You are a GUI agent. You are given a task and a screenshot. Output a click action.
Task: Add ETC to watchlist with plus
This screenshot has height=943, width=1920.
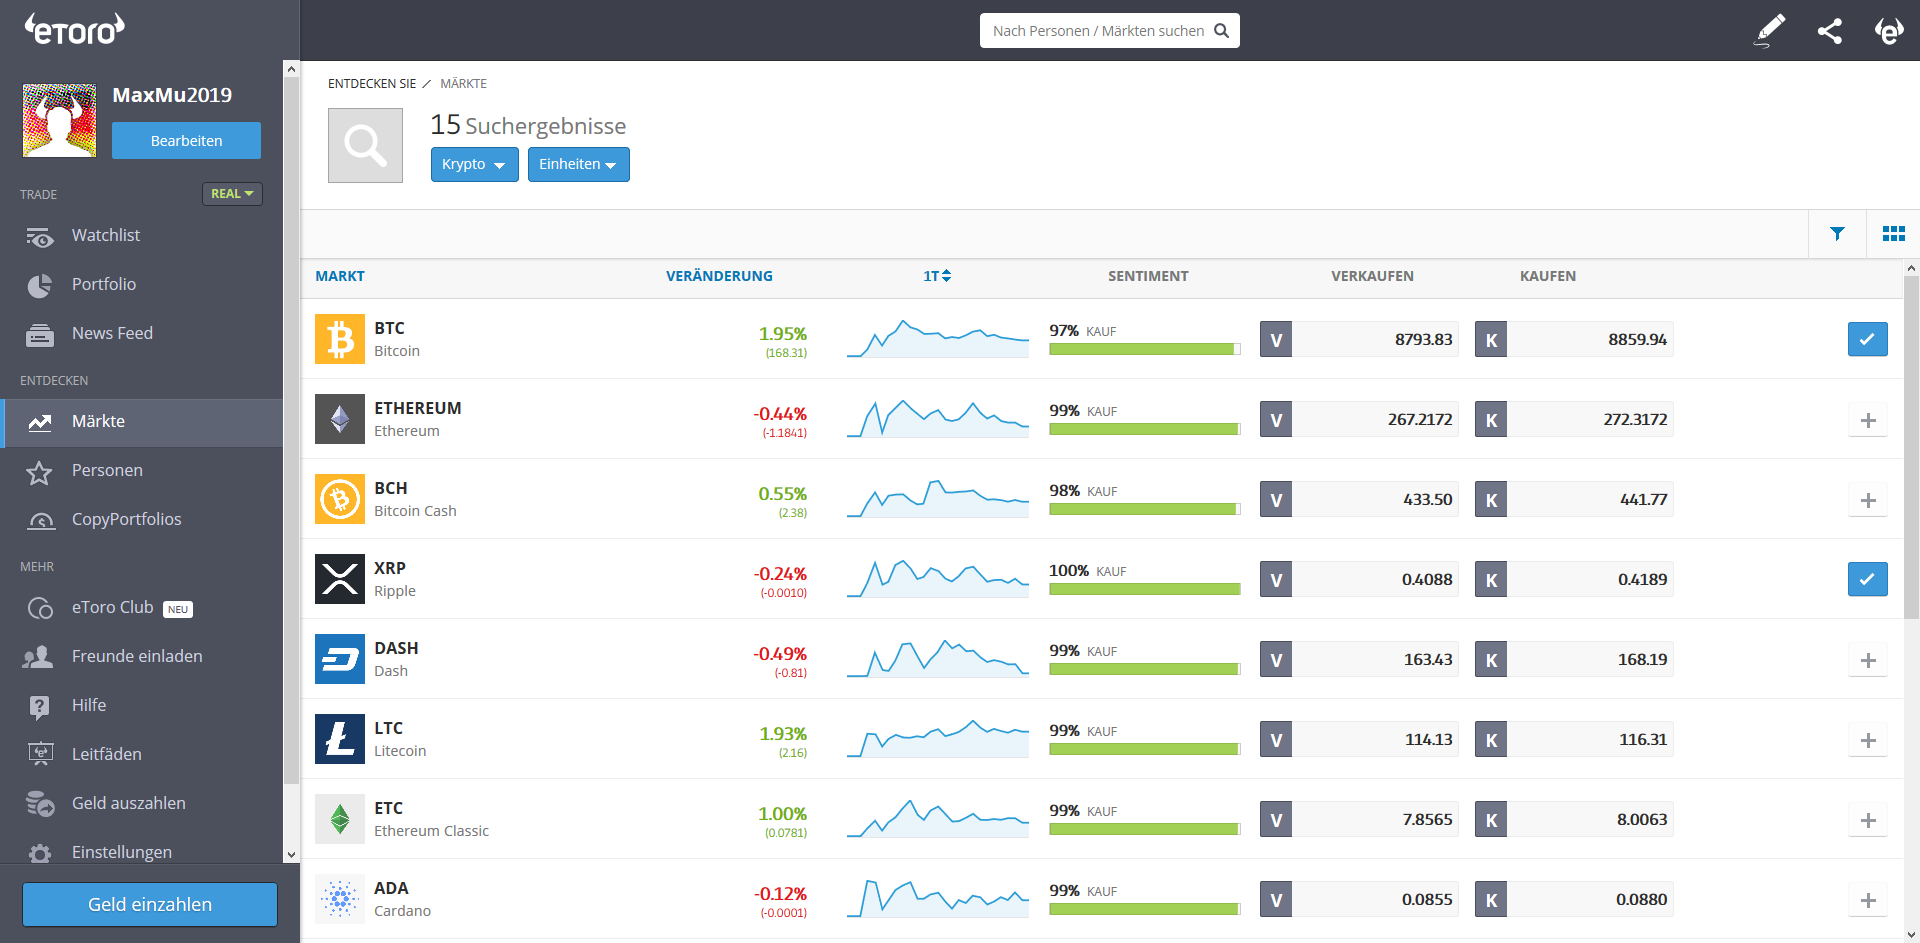(x=1867, y=820)
